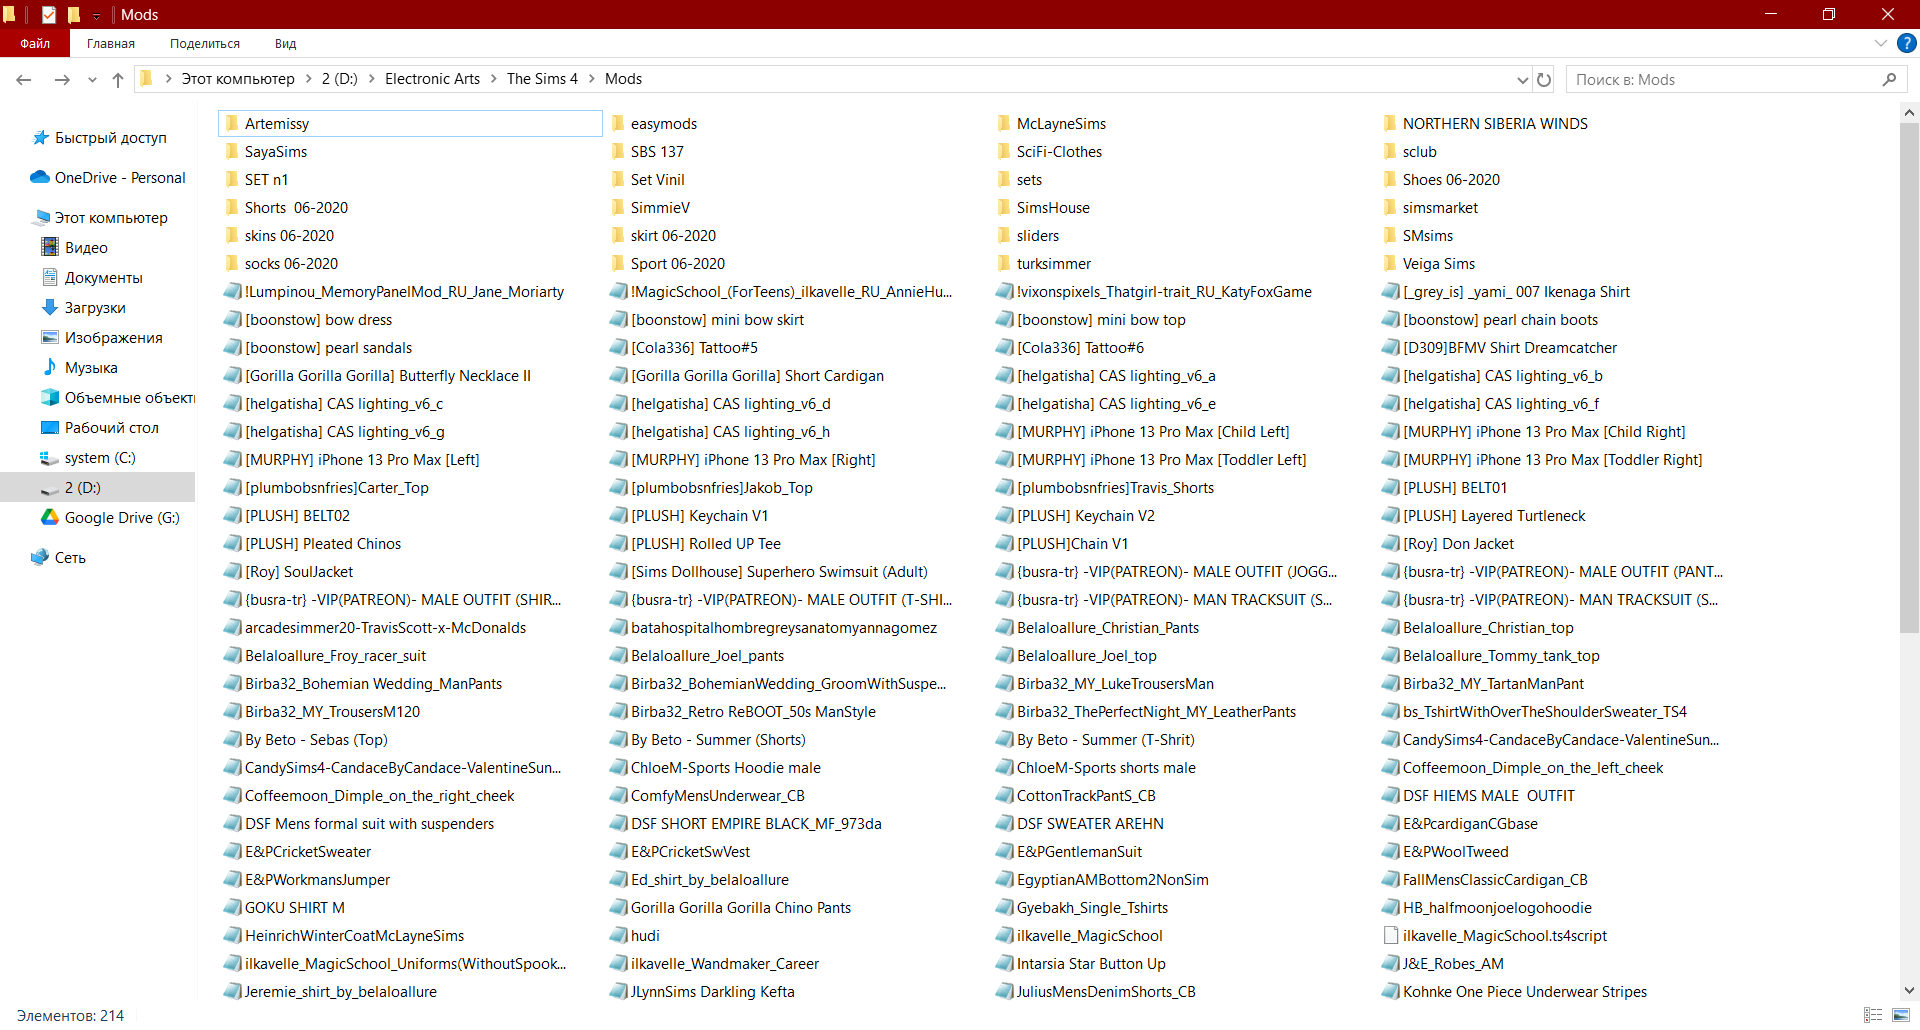Switch to details view layout icon

pos(1873,1015)
